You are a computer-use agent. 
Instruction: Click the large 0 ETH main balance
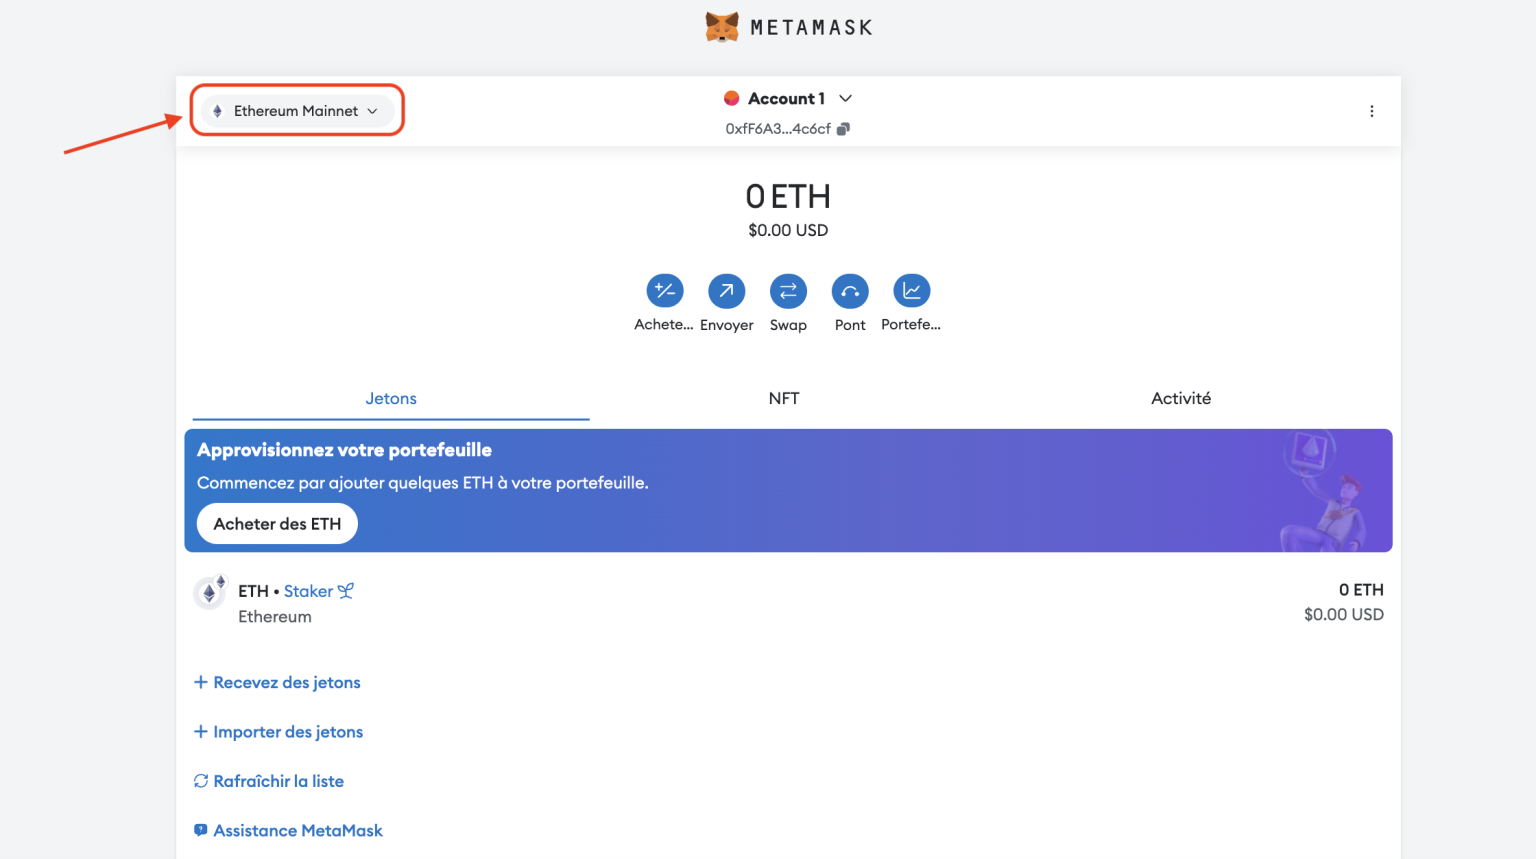click(788, 196)
